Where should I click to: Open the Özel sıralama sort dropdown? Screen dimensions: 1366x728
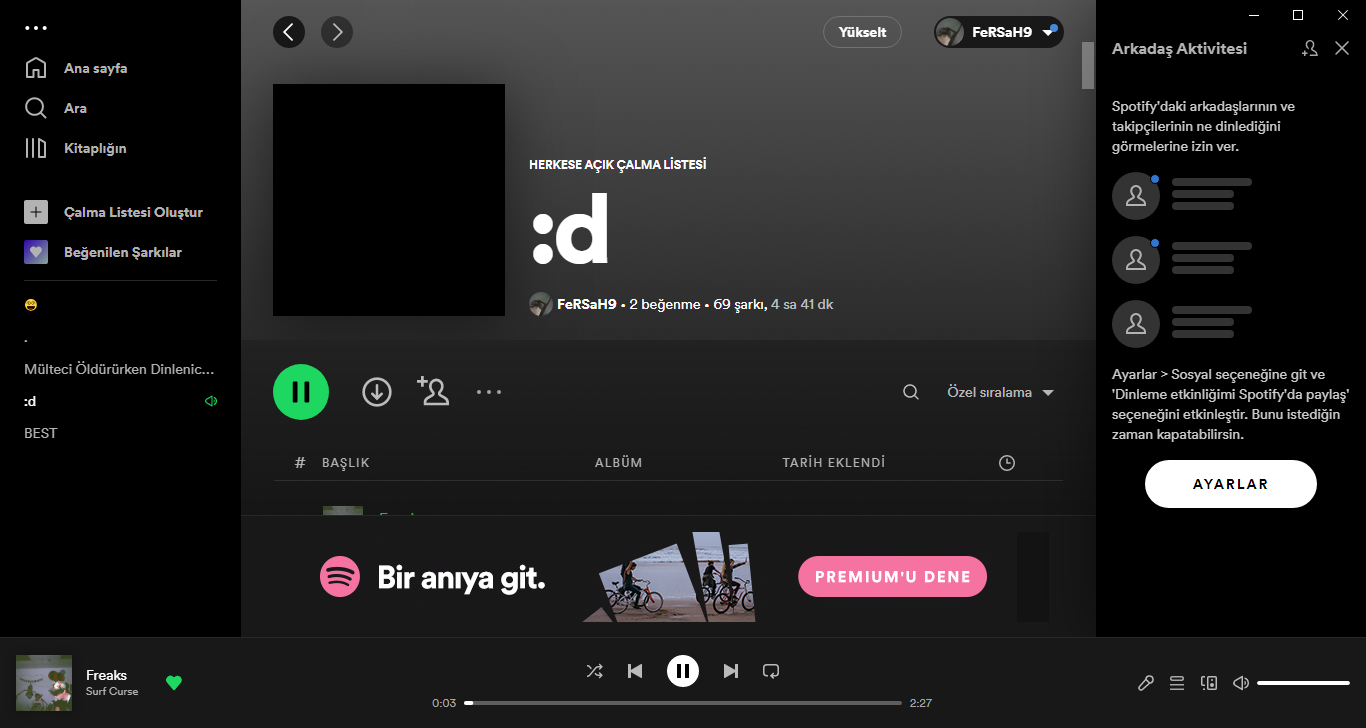(1001, 392)
